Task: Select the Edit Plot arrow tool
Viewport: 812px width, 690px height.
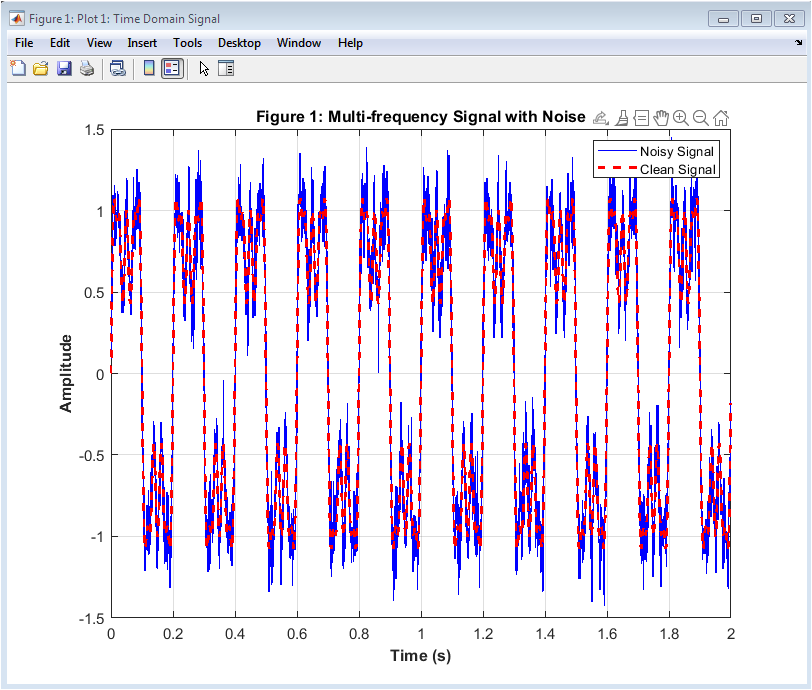Action: click(x=204, y=68)
